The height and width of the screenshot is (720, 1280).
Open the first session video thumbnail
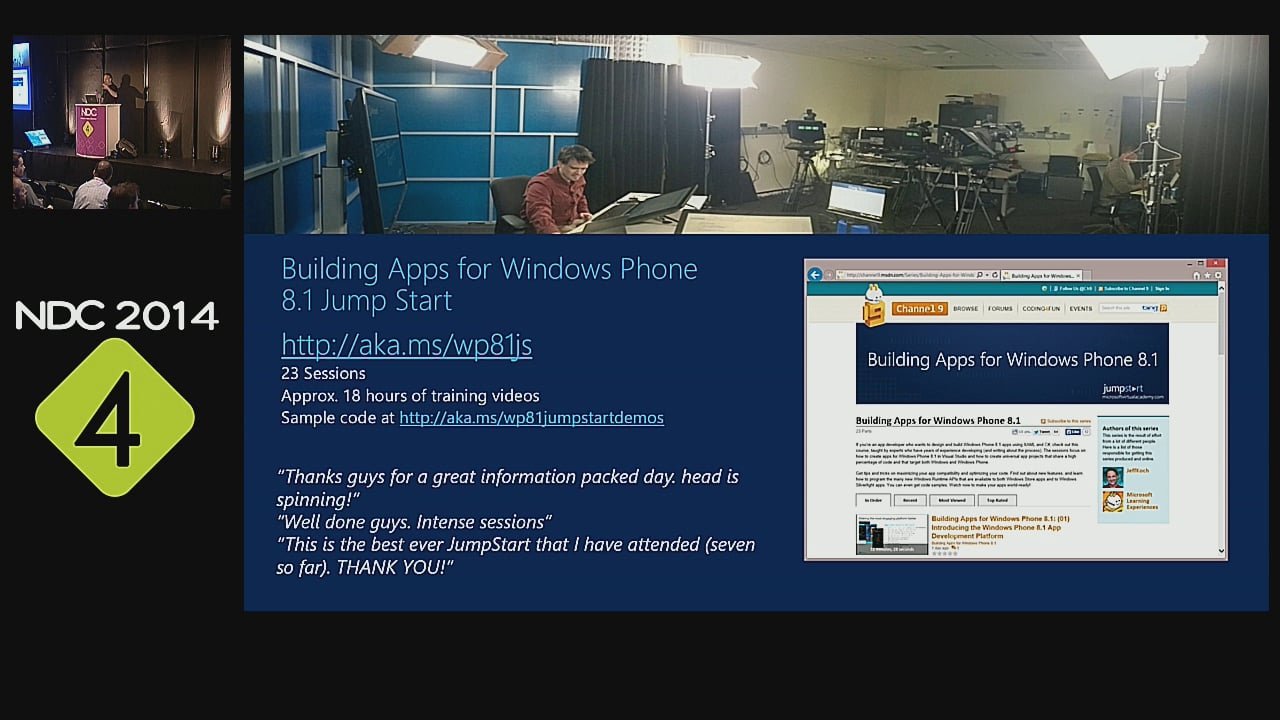coord(892,535)
